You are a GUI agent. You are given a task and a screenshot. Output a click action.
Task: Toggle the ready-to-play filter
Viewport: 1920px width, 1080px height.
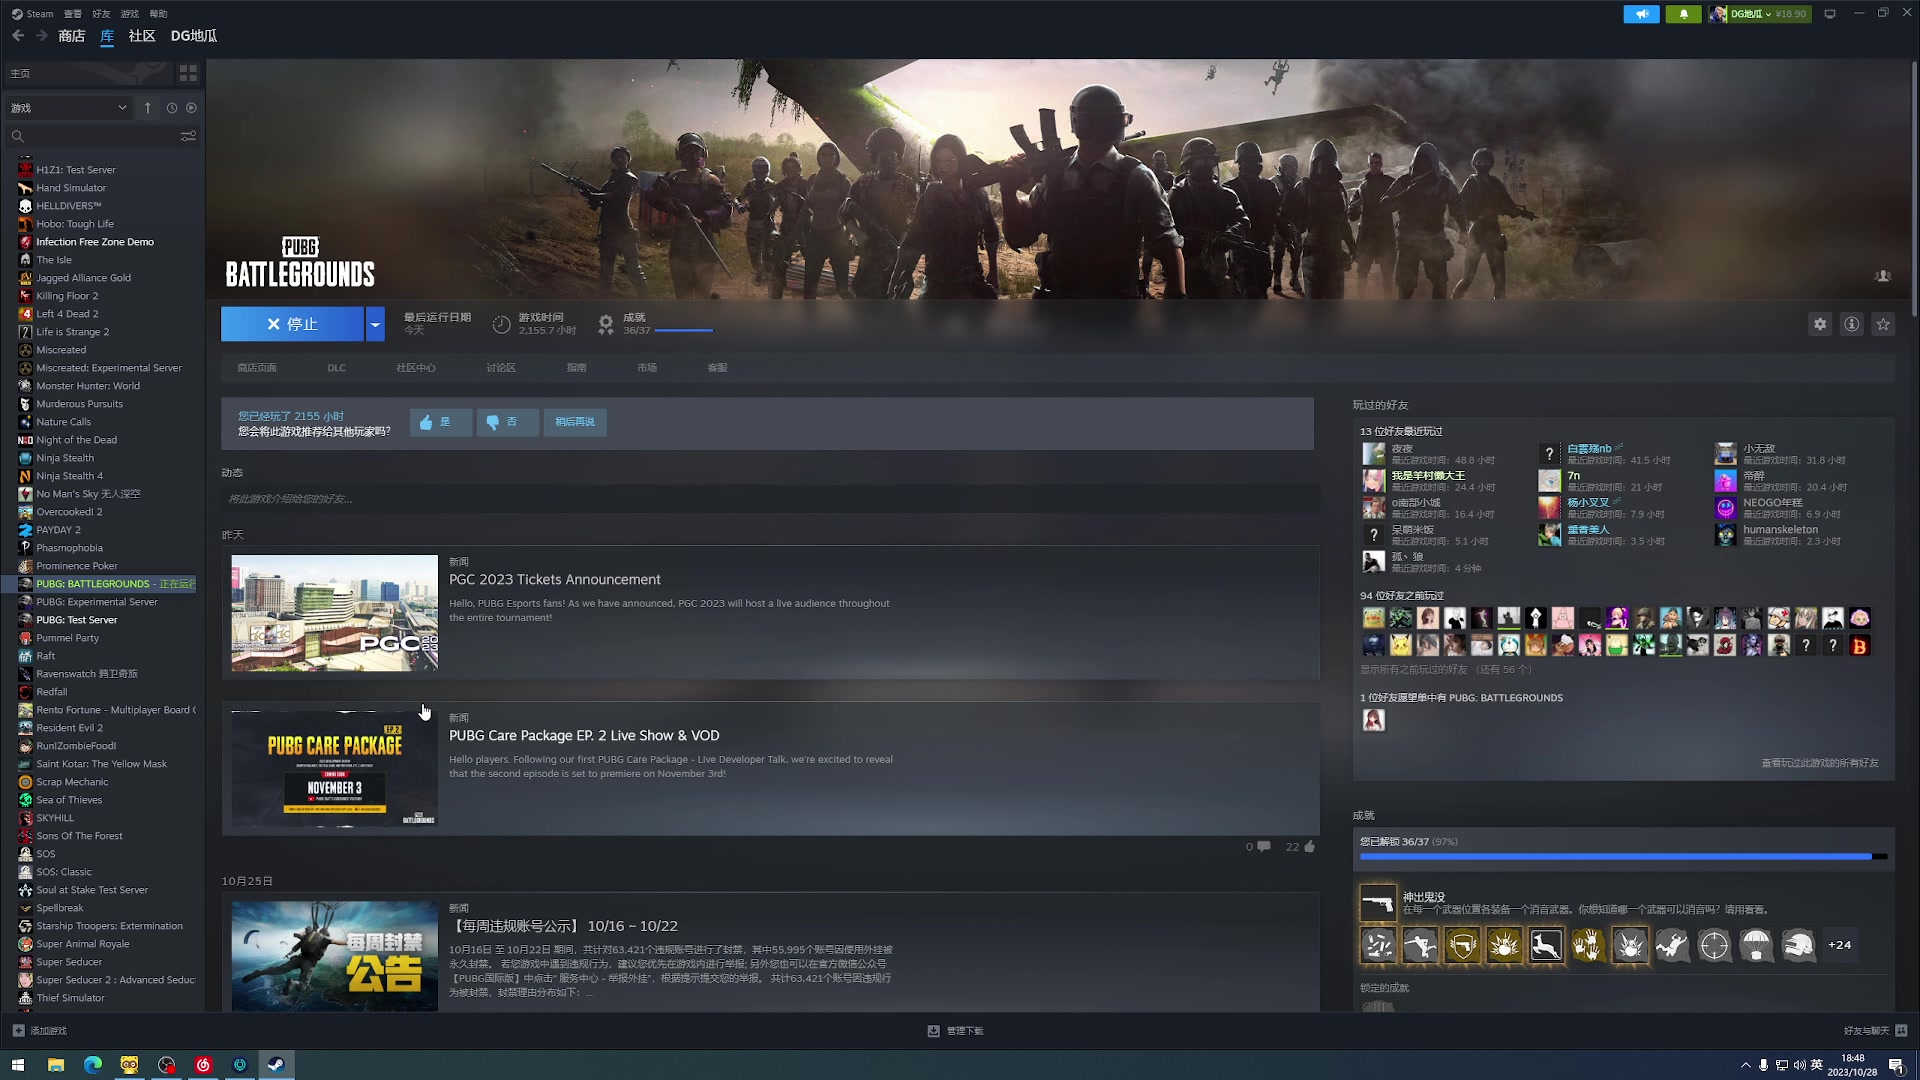191,108
